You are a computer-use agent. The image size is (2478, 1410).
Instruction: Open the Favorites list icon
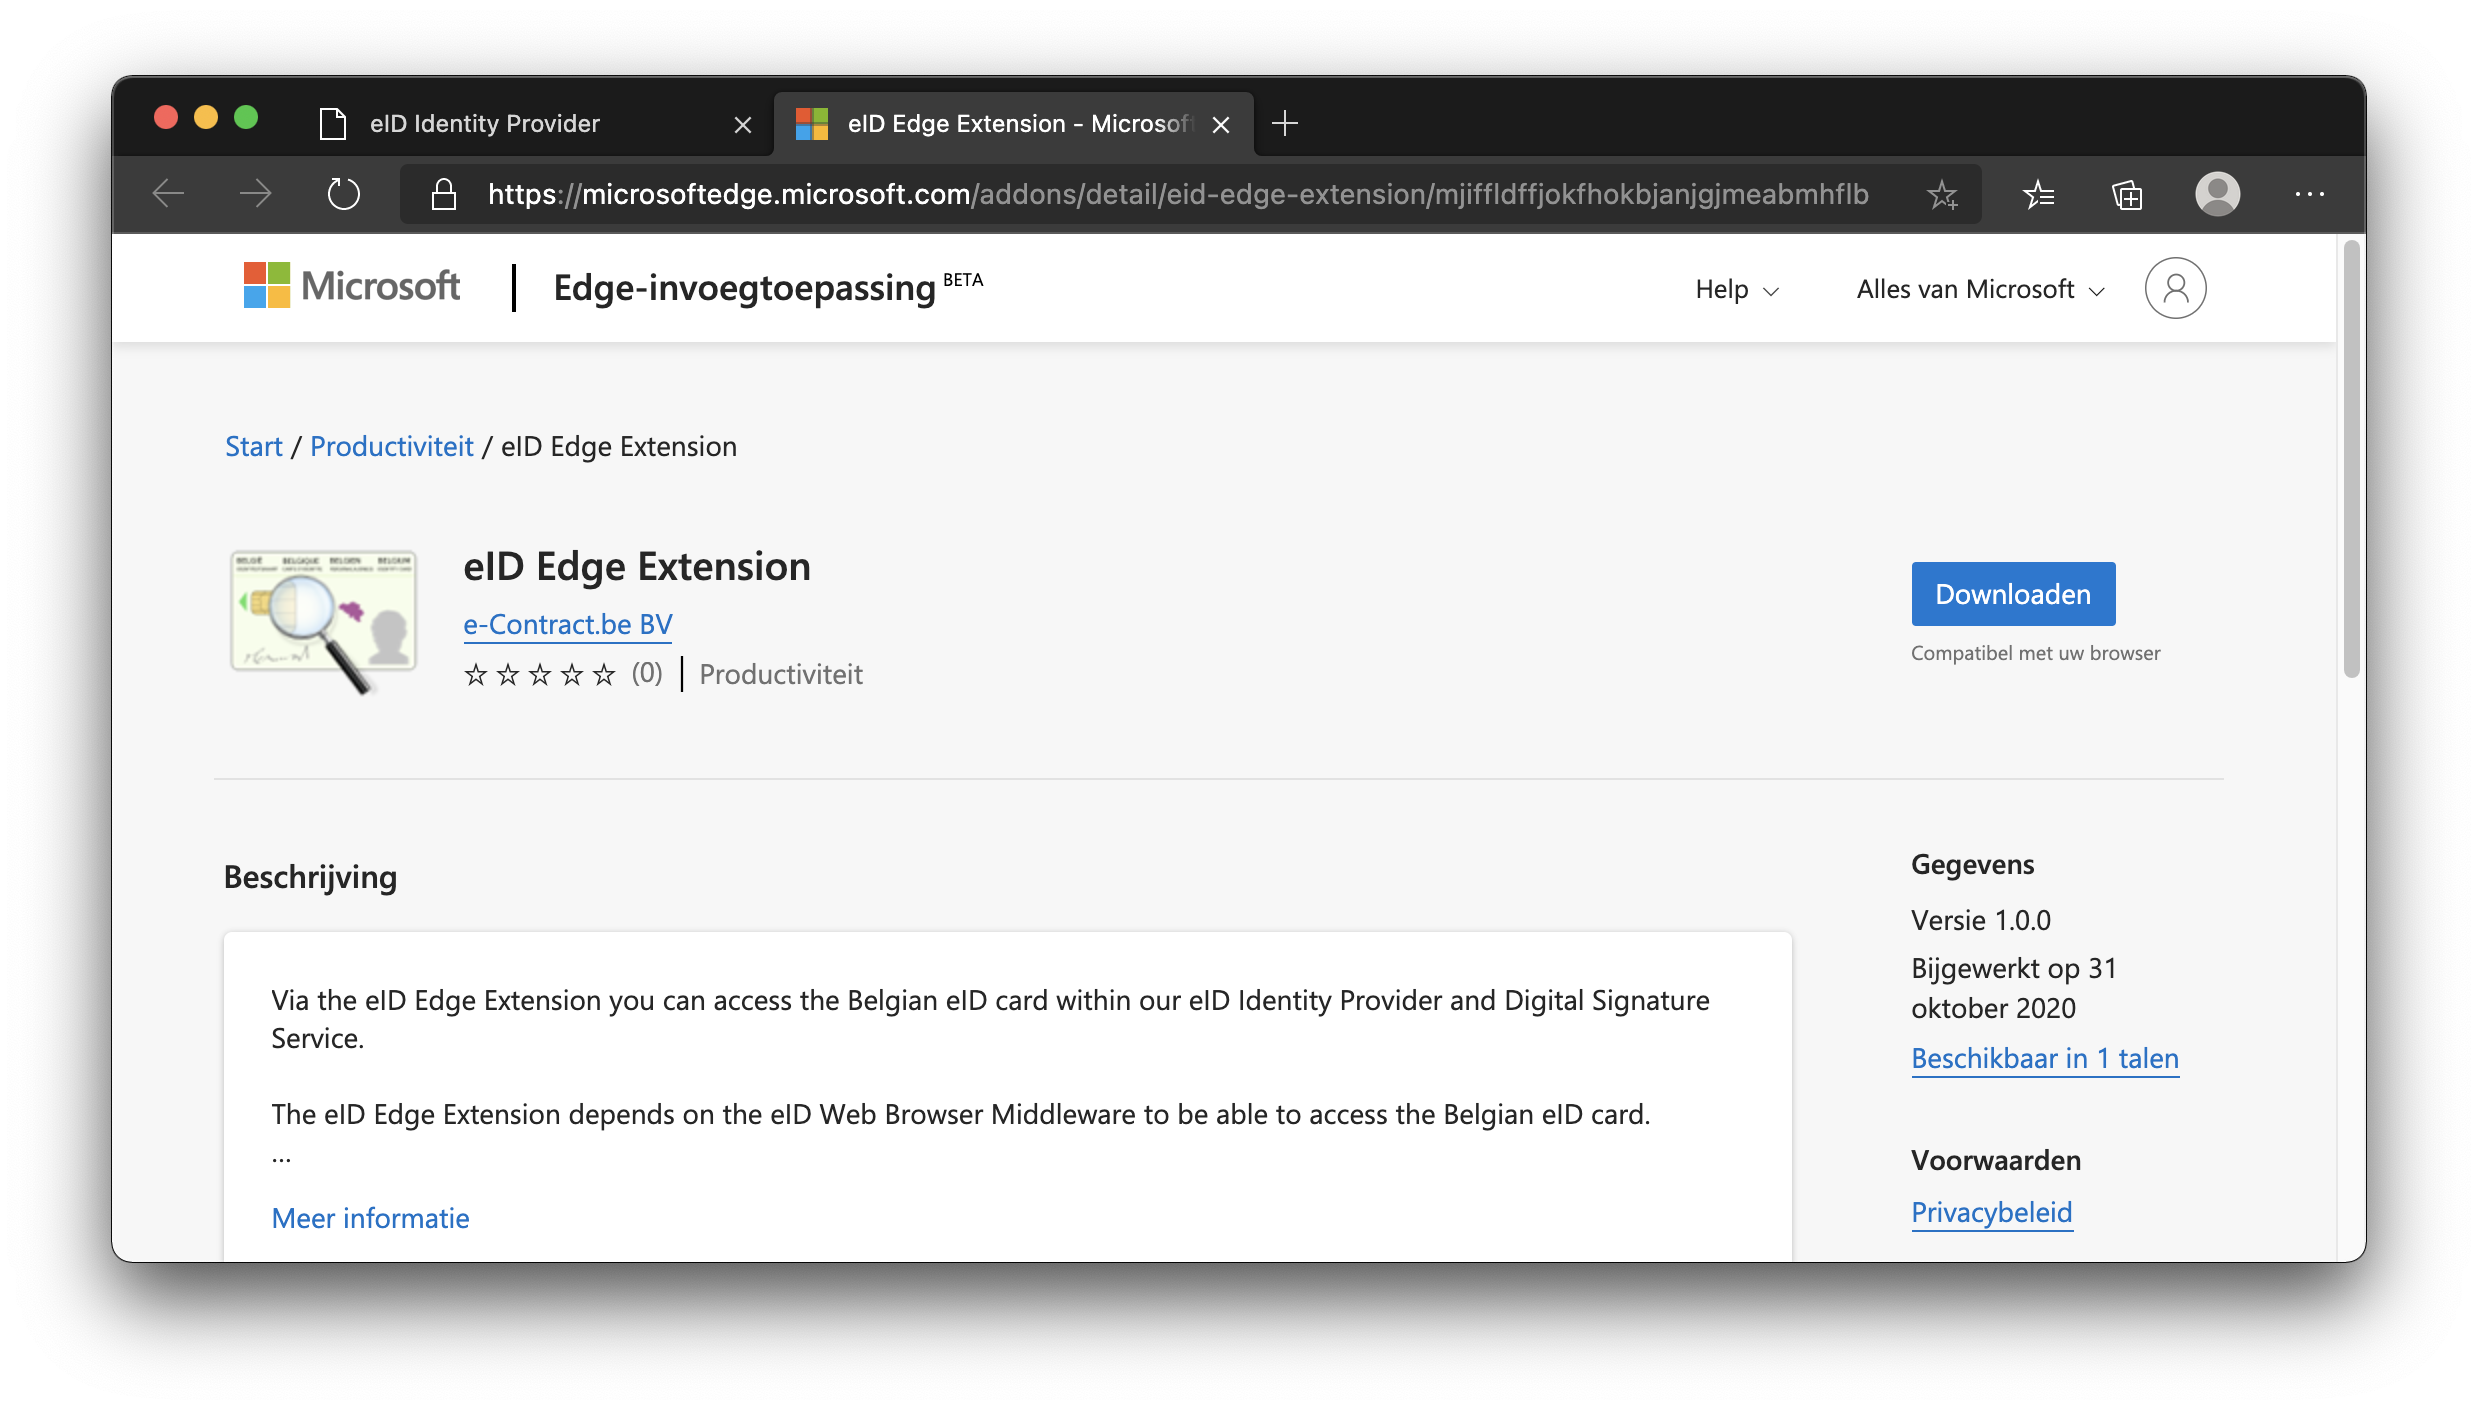[2038, 194]
